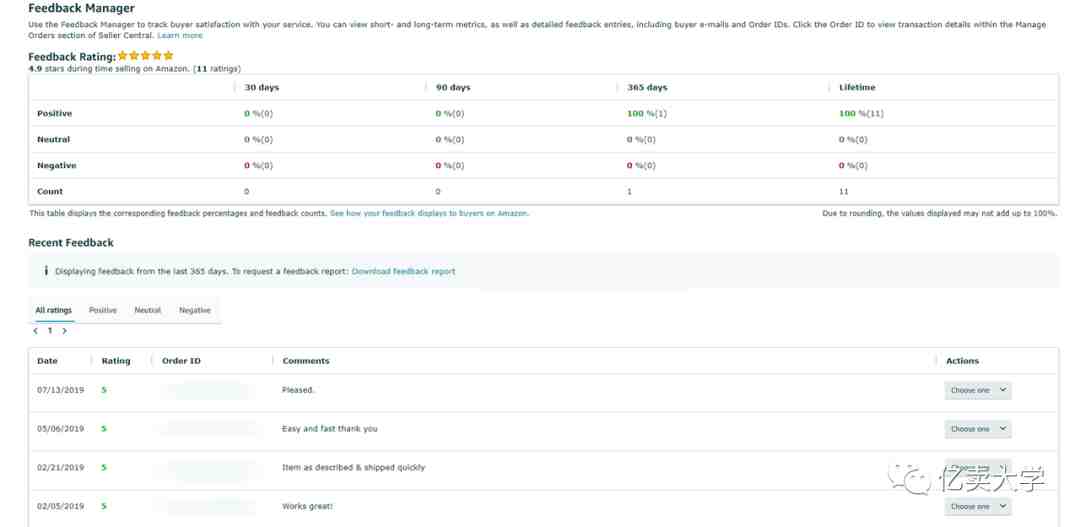Click the Feedback Manager heading

coord(81,9)
